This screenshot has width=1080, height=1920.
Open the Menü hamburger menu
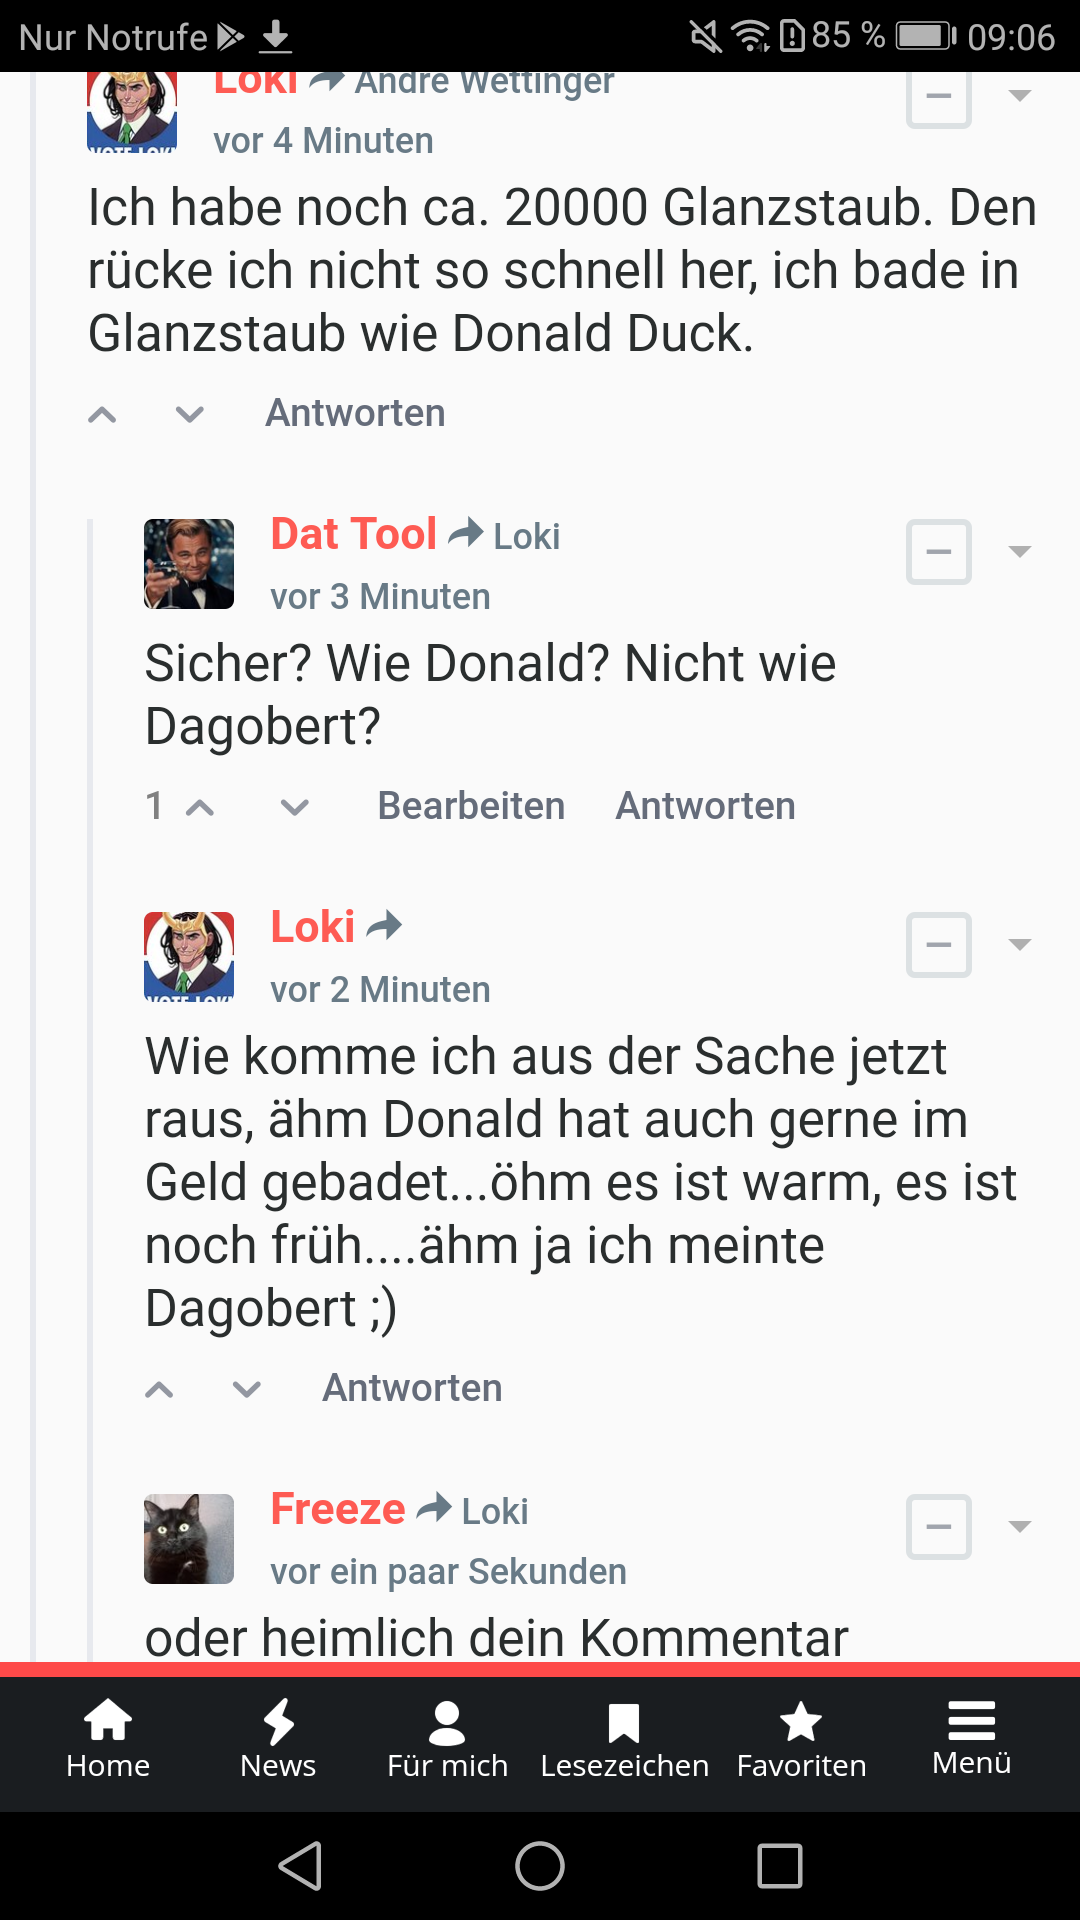[971, 1738]
